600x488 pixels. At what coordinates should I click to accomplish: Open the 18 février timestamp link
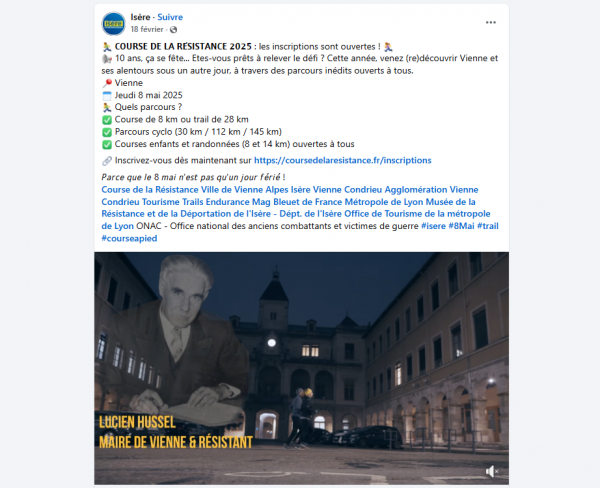click(x=147, y=29)
